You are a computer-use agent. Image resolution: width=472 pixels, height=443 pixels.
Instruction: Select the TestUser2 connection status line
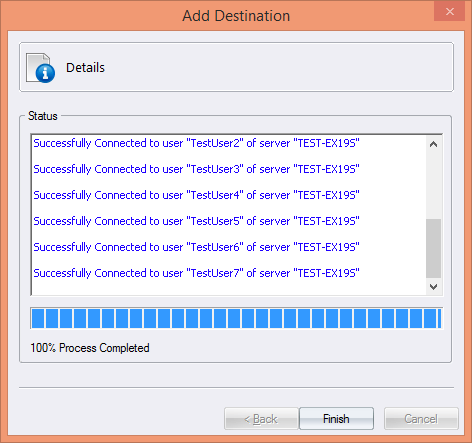point(196,143)
